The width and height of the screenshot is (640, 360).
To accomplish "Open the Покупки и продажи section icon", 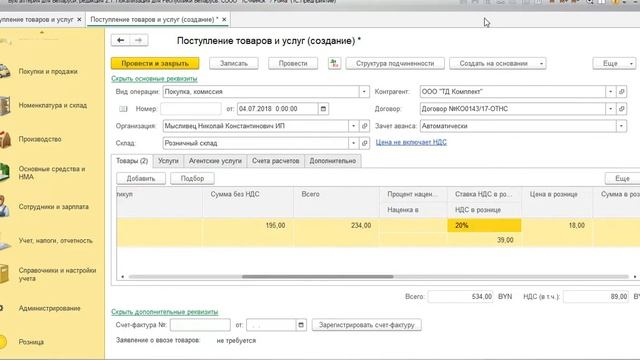I will [x=4, y=71].
